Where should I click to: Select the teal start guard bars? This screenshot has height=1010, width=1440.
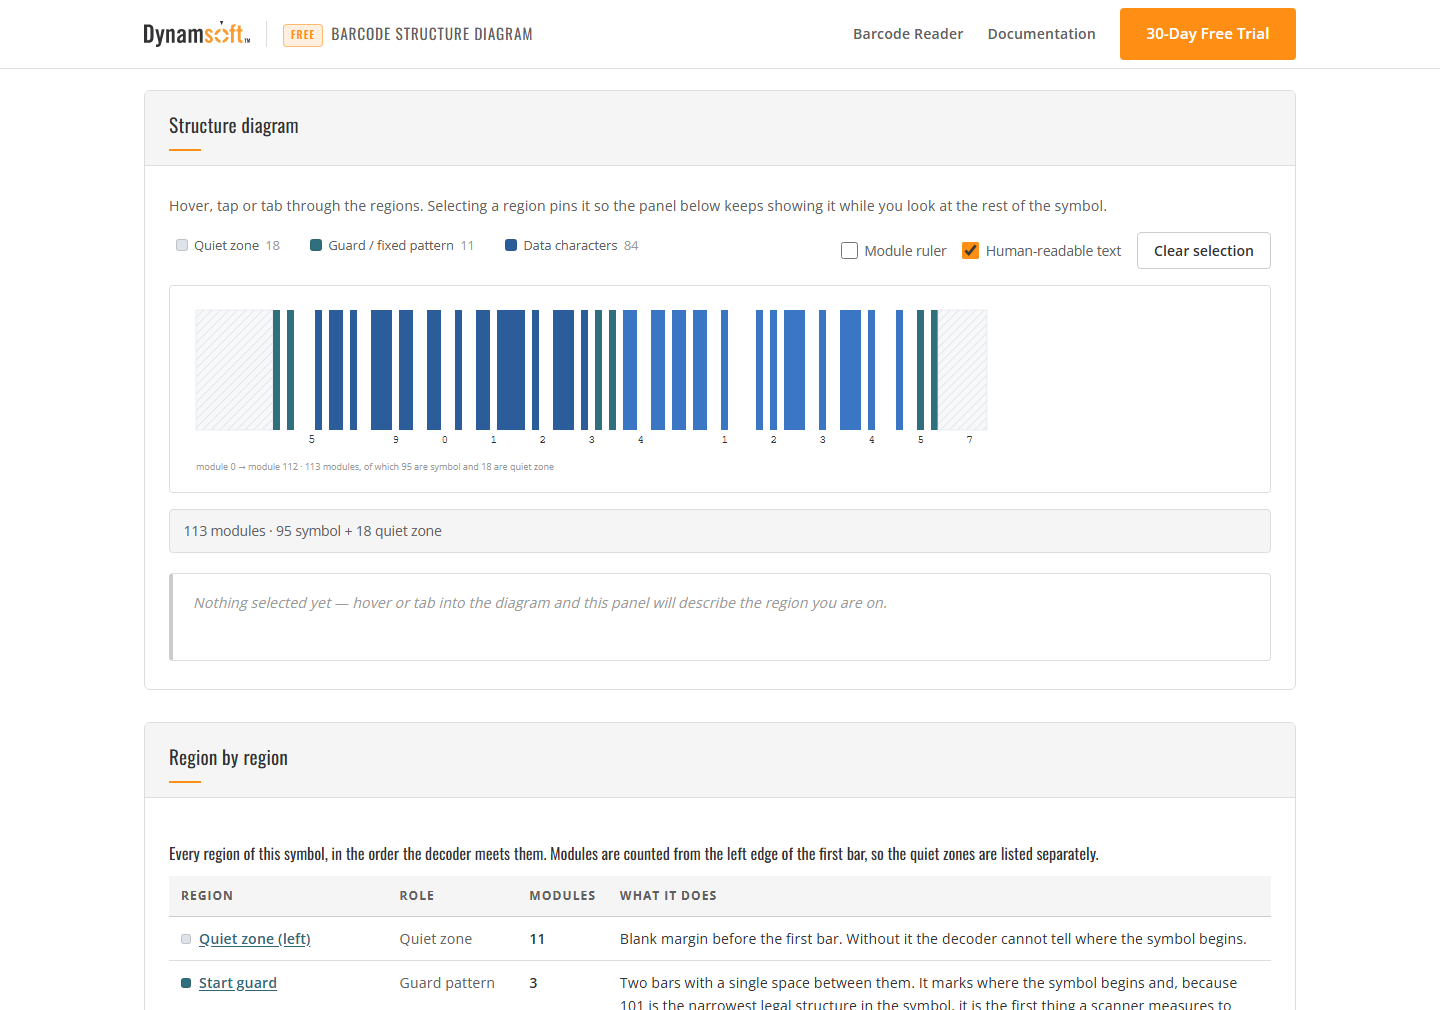coord(284,370)
